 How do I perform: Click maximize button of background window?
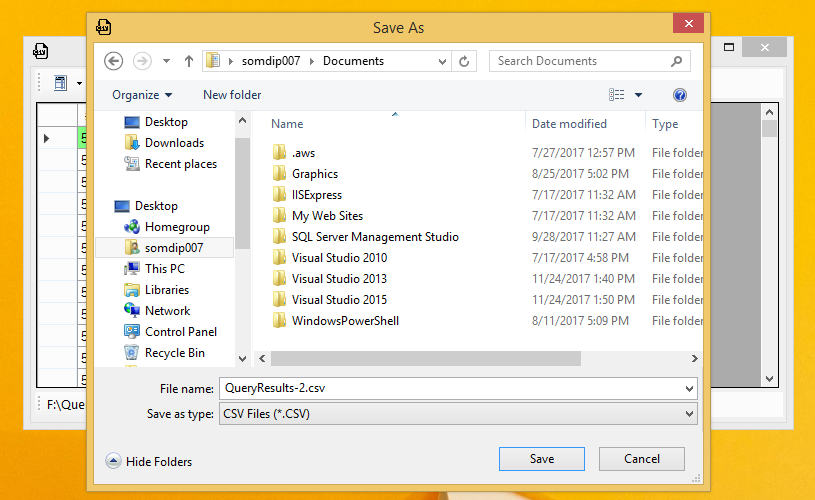click(x=729, y=47)
